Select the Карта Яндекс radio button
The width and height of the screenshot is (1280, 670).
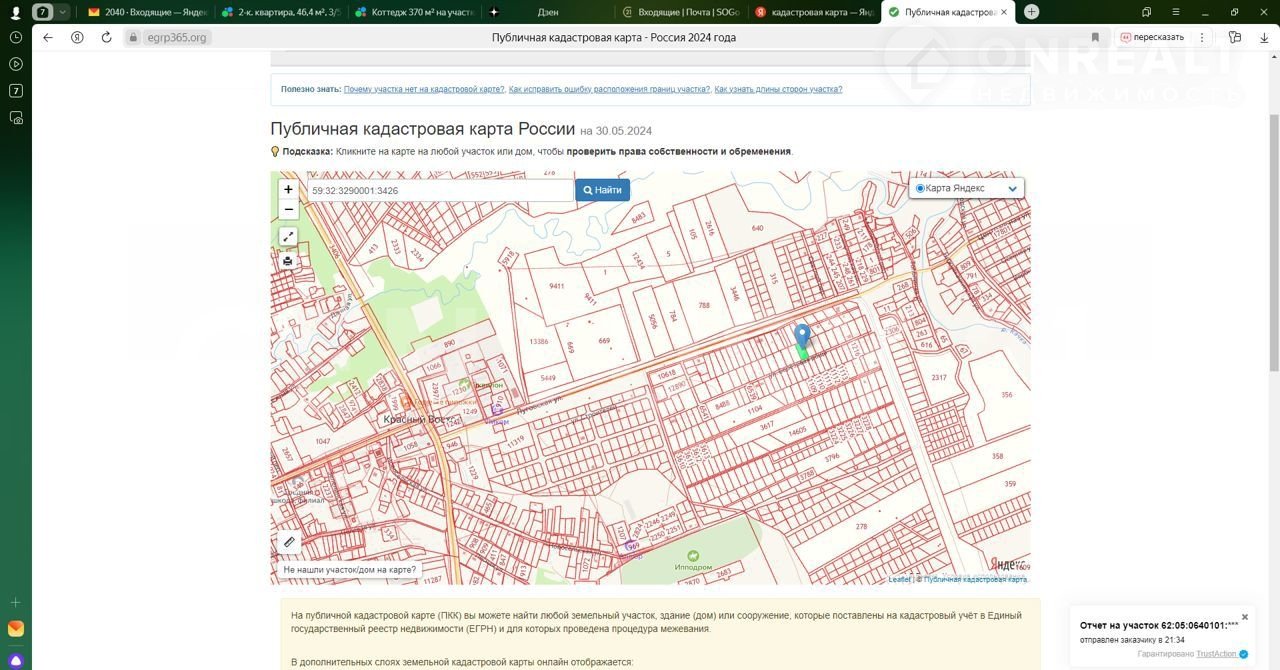point(920,188)
